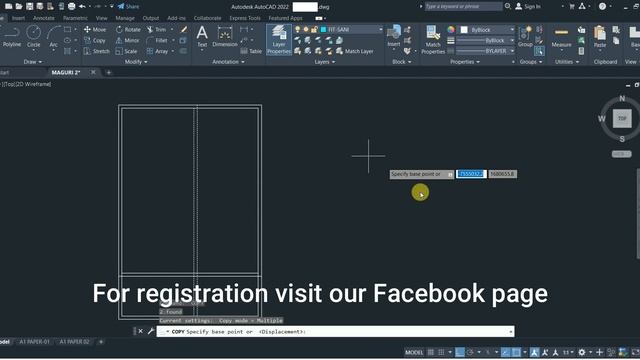This screenshot has height=360, width=640.
Task: Expand the Layers panel
Action: pyautogui.click(x=325, y=62)
